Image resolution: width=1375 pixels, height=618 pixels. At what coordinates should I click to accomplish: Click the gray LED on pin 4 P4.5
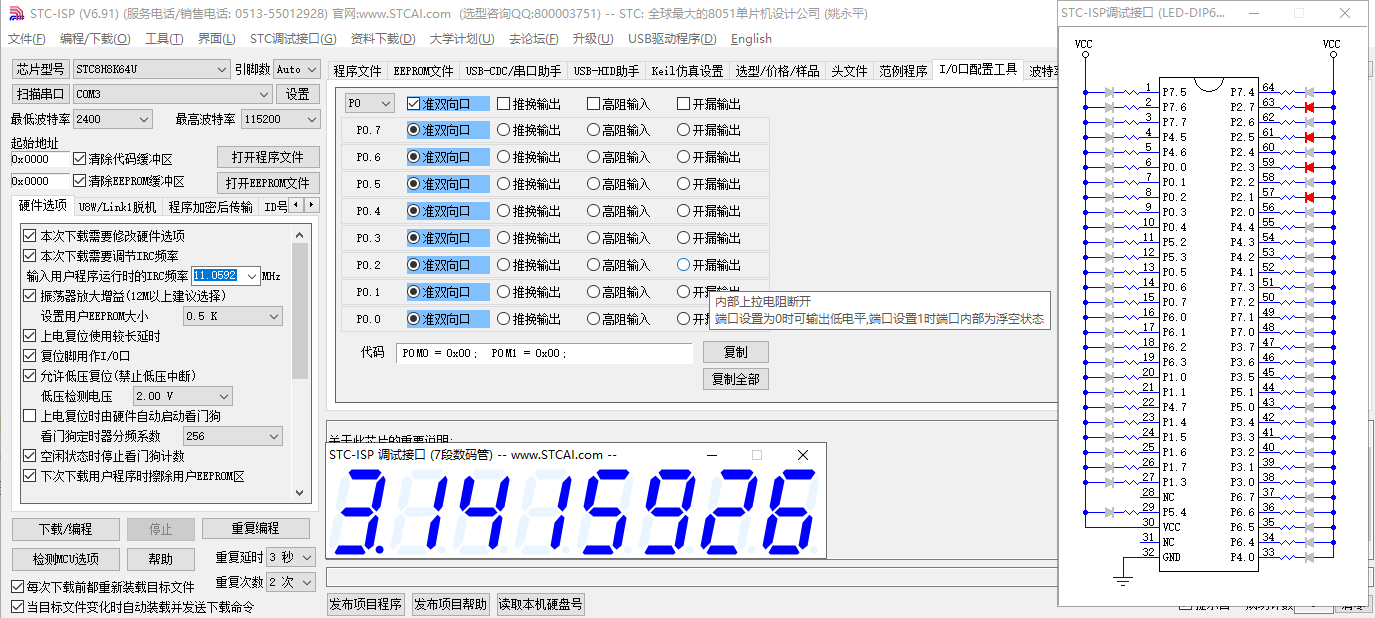[1110, 137]
